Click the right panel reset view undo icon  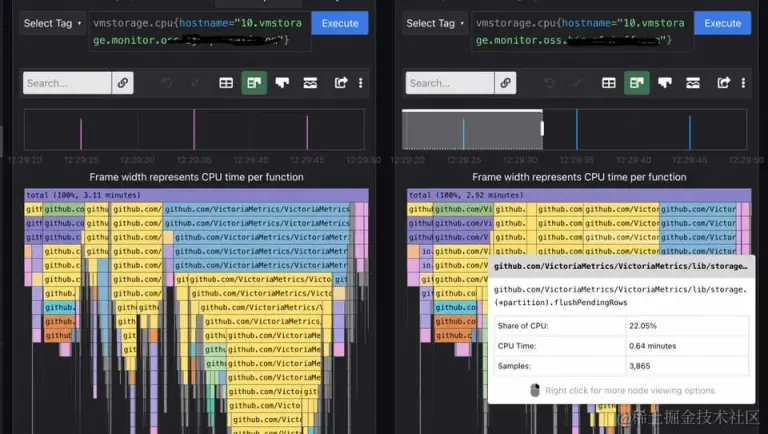click(550, 83)
